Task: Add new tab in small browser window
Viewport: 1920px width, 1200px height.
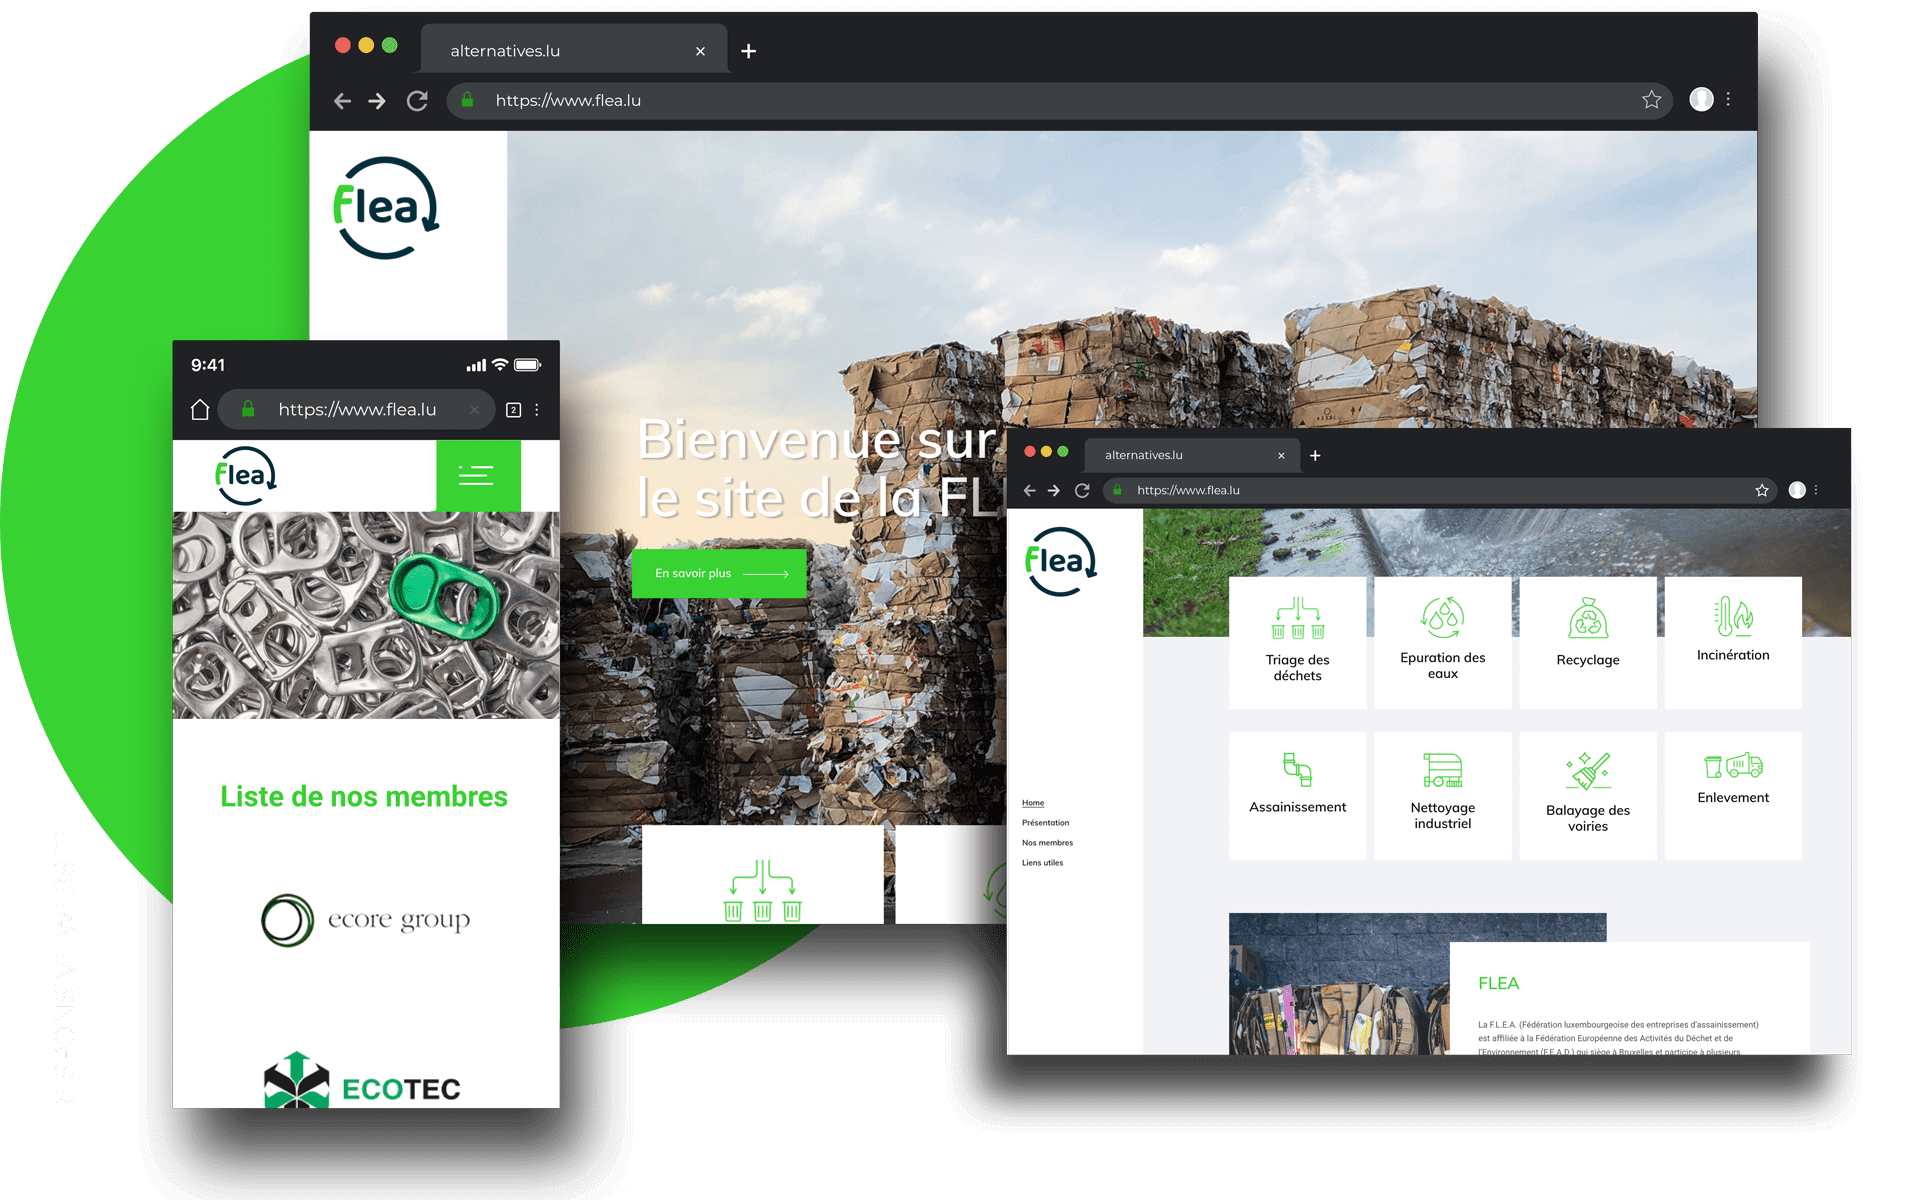Action: point(1315,455)
